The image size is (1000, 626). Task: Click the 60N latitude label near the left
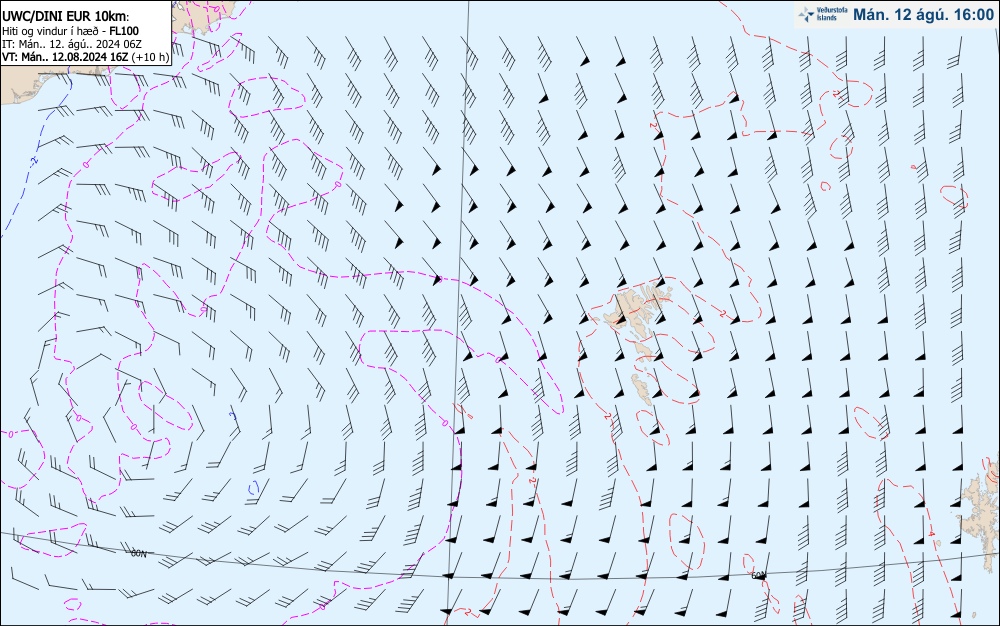coord(138,553)
